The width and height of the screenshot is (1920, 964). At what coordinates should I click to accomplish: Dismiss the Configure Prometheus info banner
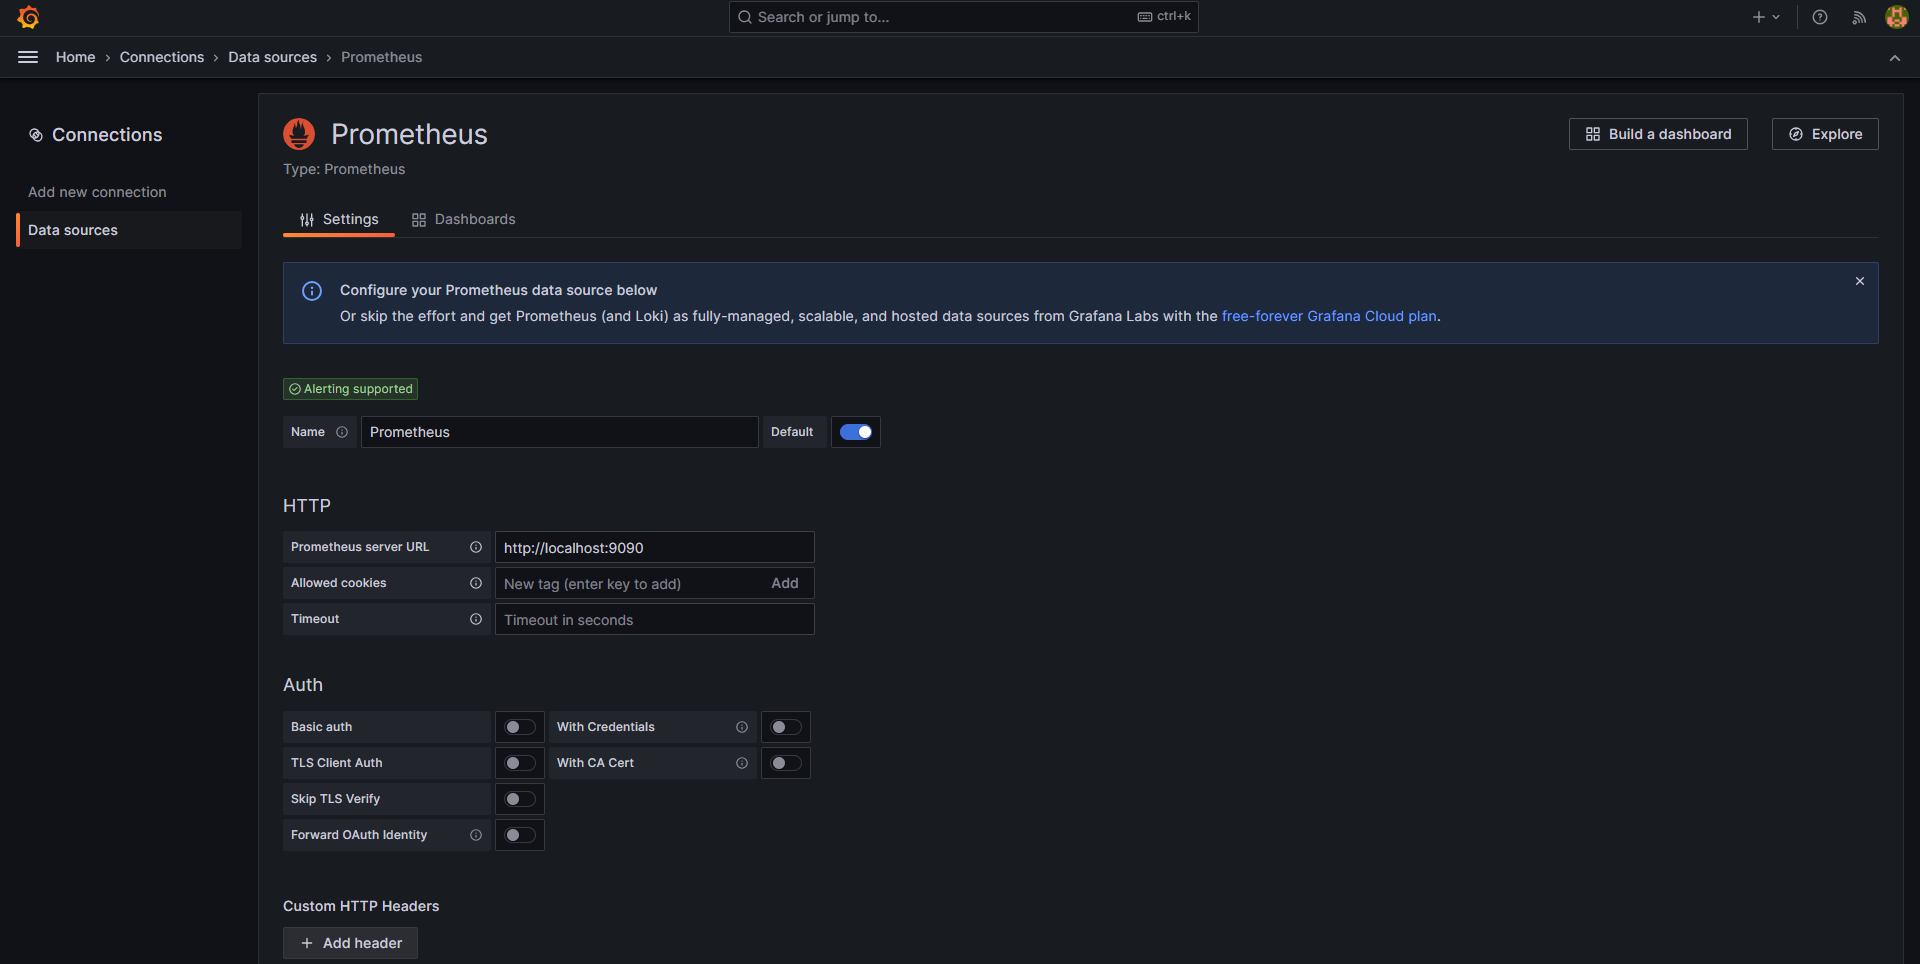(x=1860, y=281)
